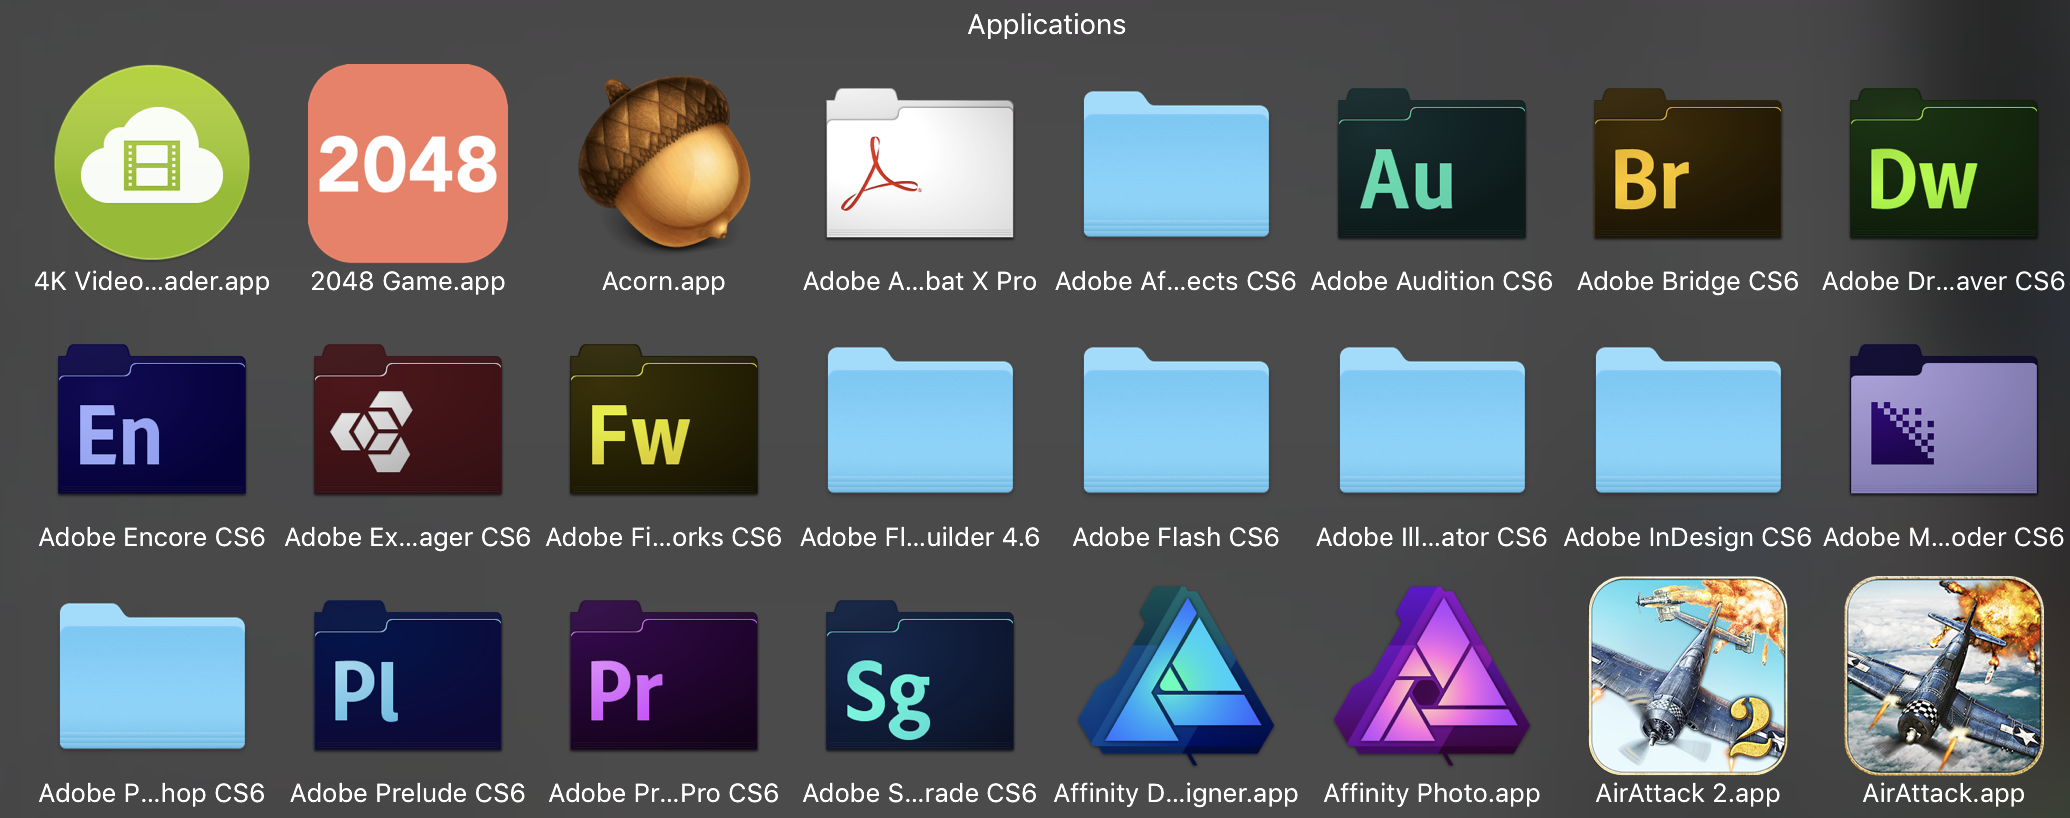Open the Adobe Dreamweaver Dw folder icon
This screenshot has width=2070, height=818.
pos(1944,164)
